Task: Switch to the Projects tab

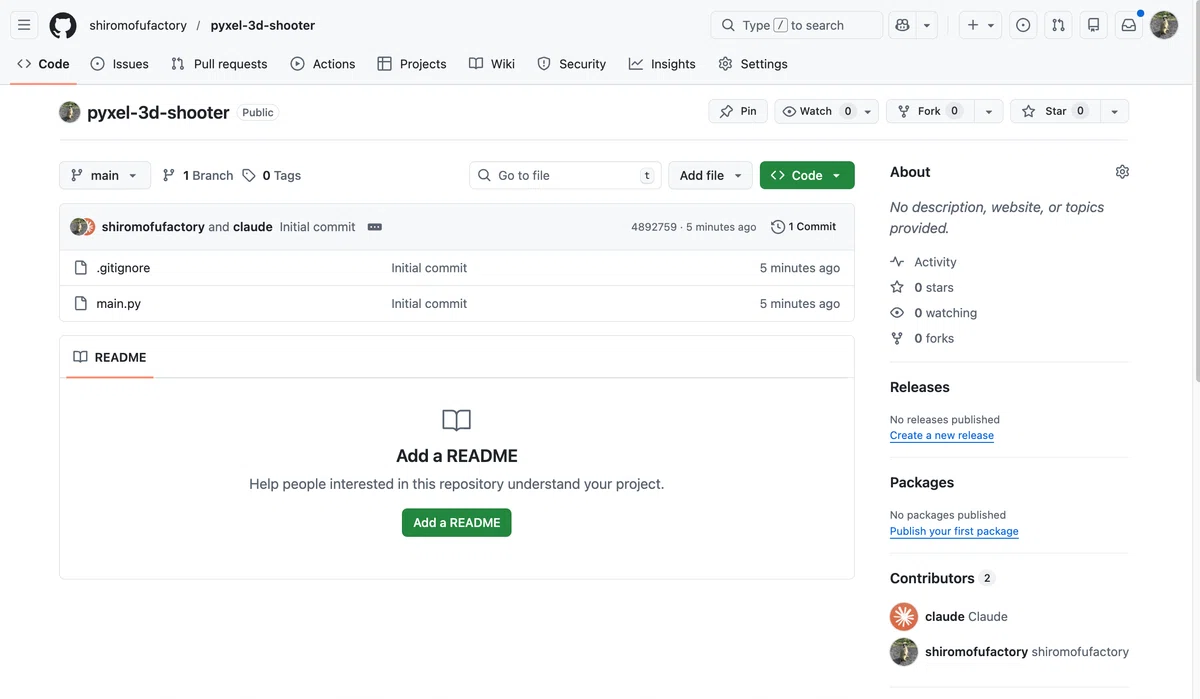Action: tap(412, 64)
